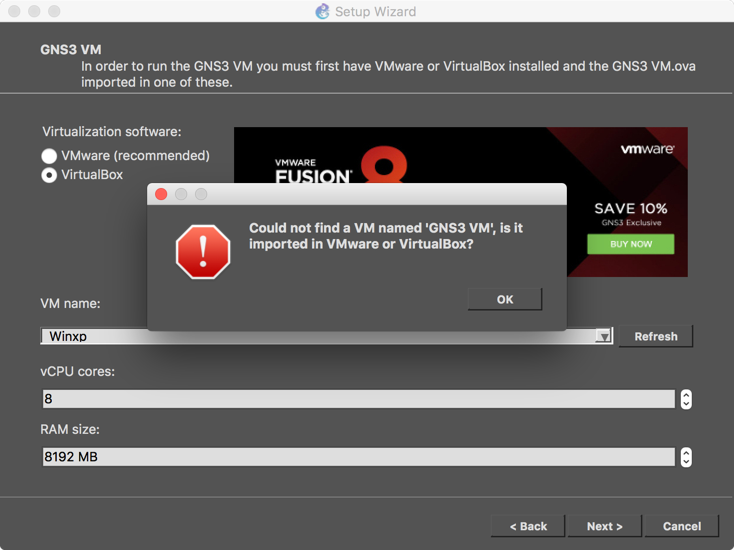This screenshot has height=550, width=734.
Task: Click the SAVE 10% banner text
Action: (x=631, y=208)
